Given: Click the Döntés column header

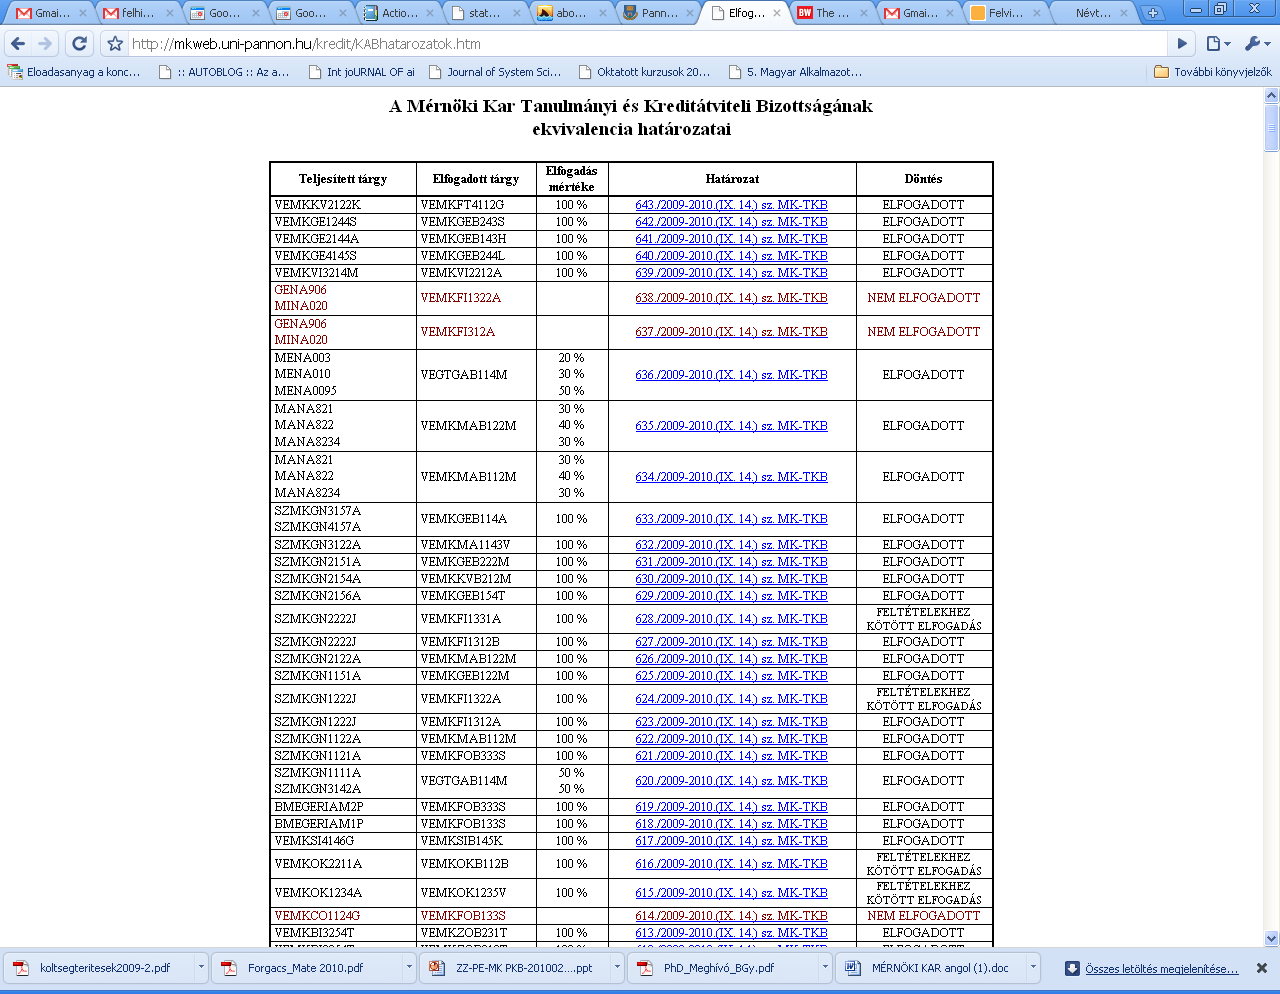Looking at the screenshot, I should (923, 179).
